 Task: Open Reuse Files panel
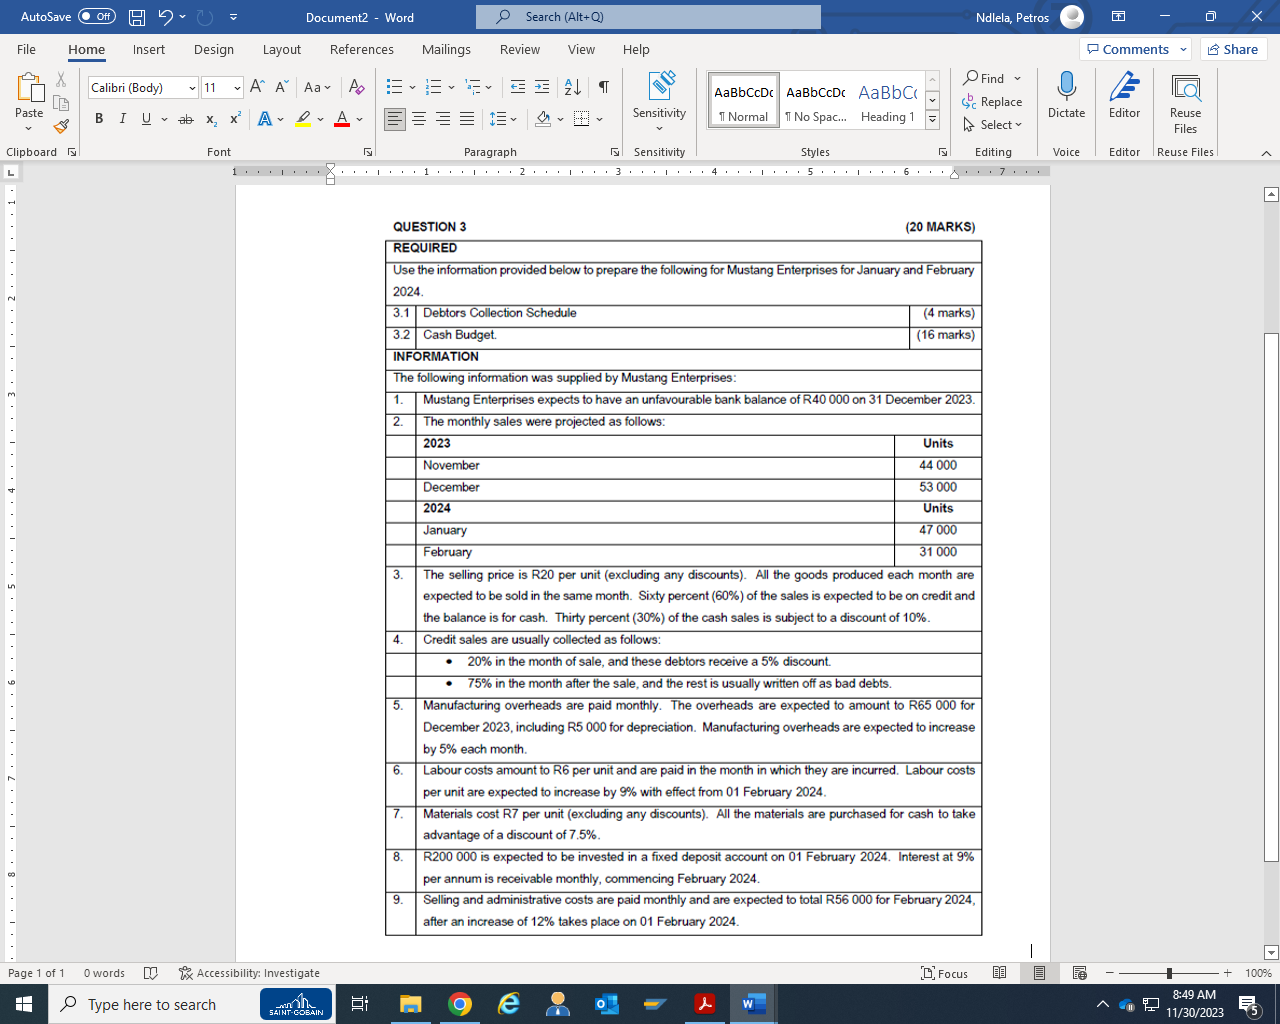point(1185,102)
